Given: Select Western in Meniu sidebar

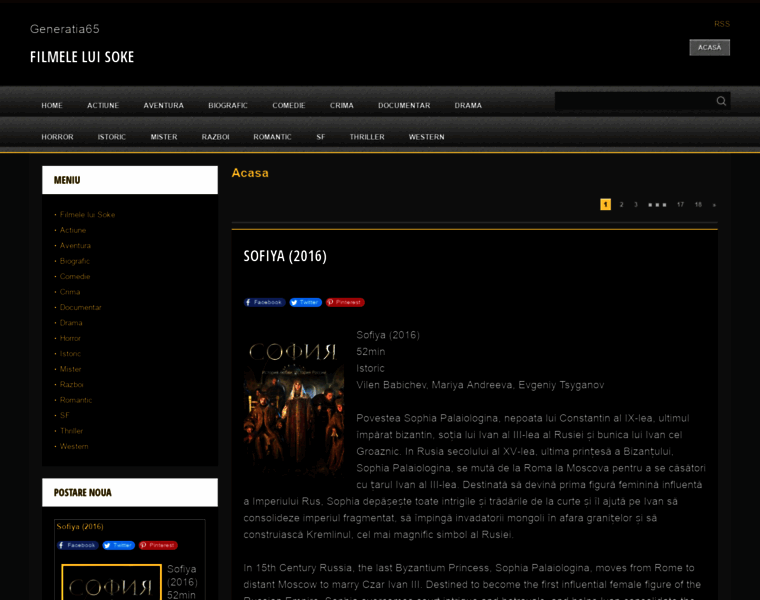Looking at the screenshot, I should pos(74,446).
